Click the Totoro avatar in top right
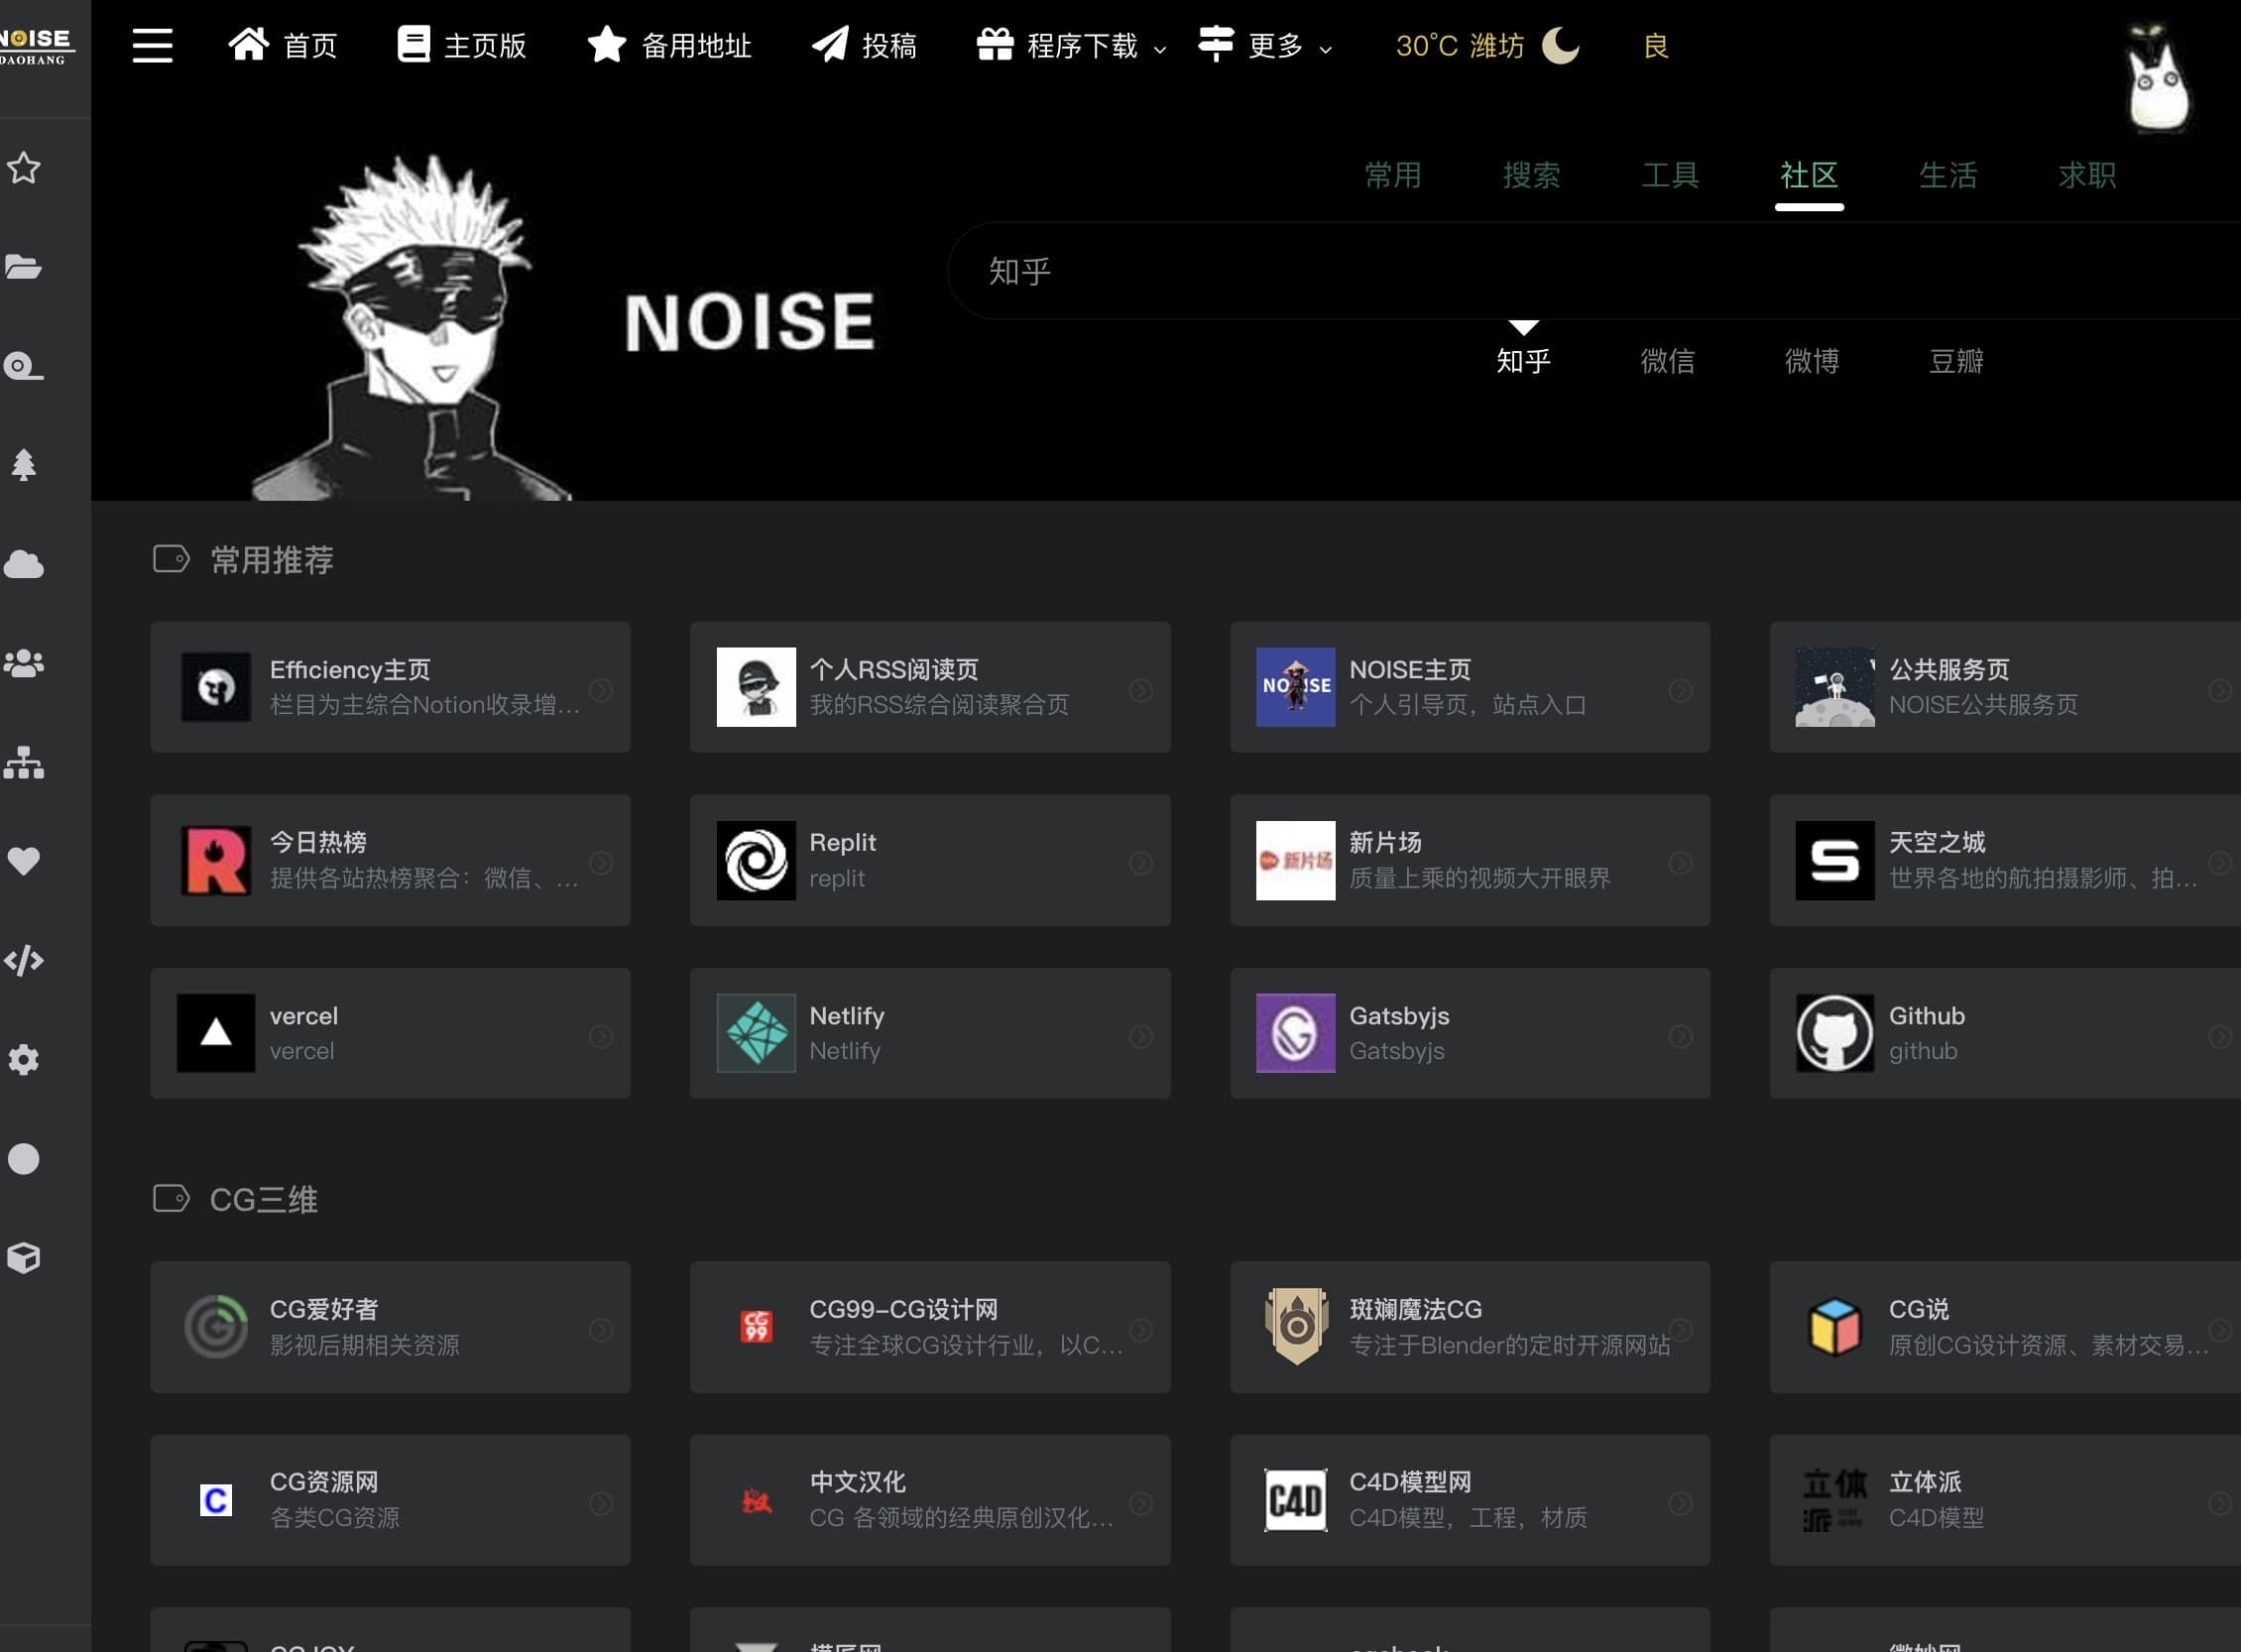This screenshot has height=1652, width=2241. (x=2158, y=78)
